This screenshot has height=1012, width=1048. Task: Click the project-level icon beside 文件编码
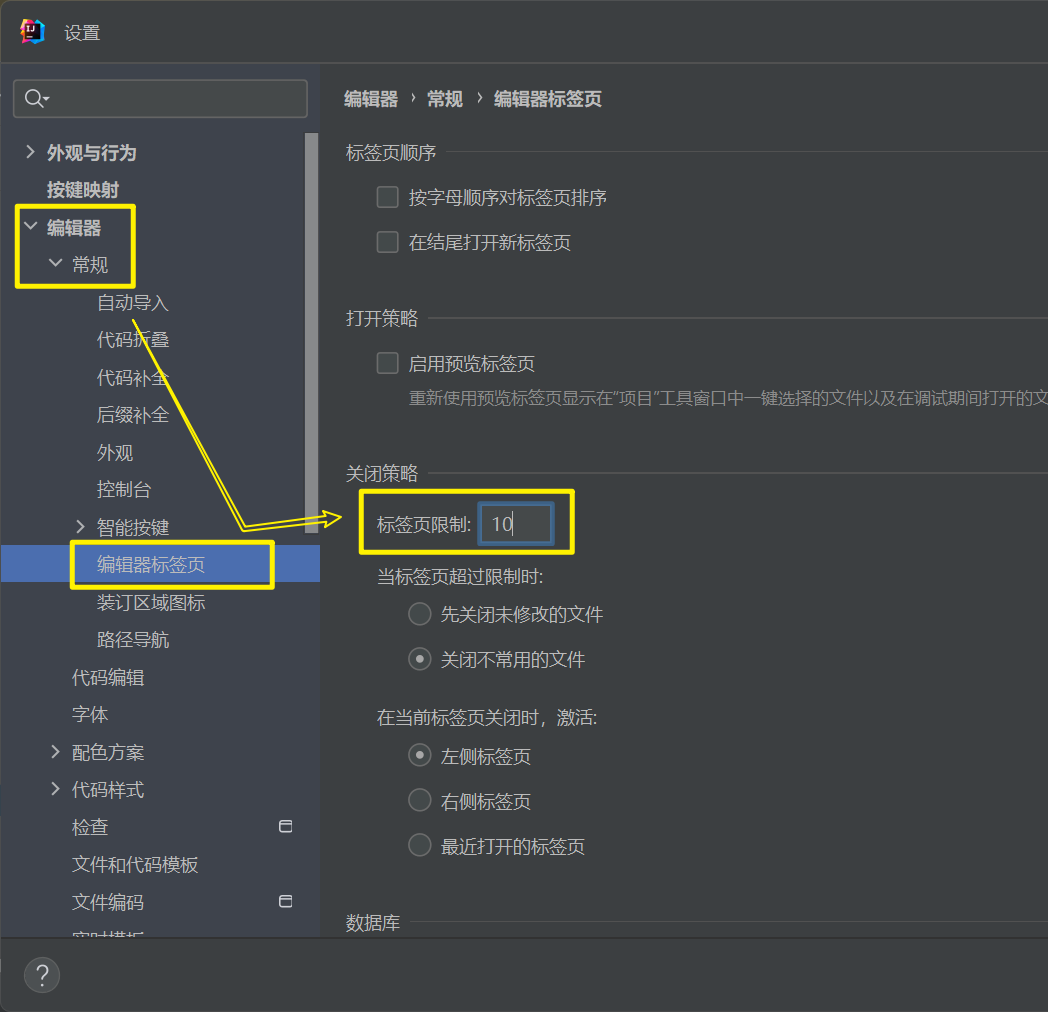click(285, 901)
